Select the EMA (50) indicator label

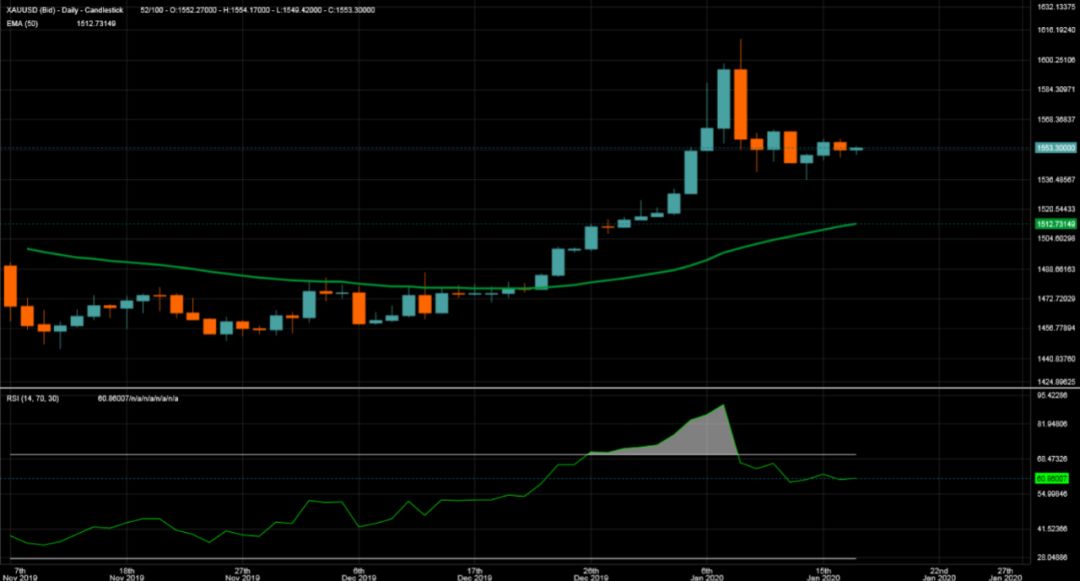[x=21, y=23]
